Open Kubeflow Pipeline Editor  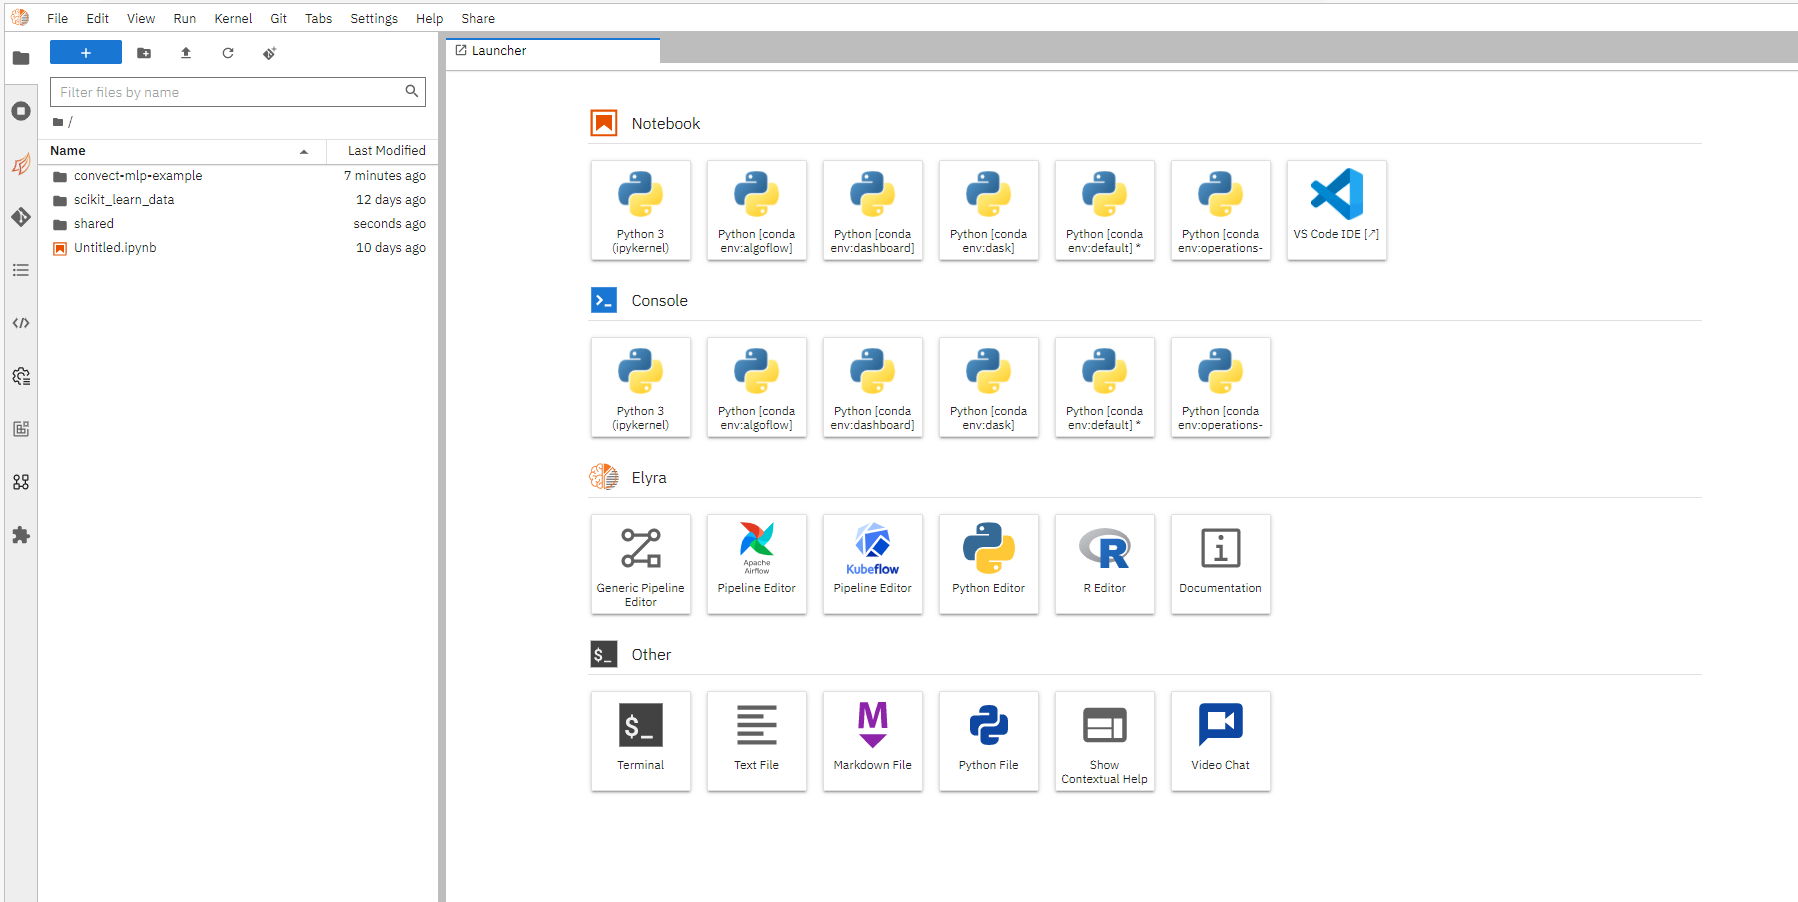pyautogui.click(x=873, y=564)
